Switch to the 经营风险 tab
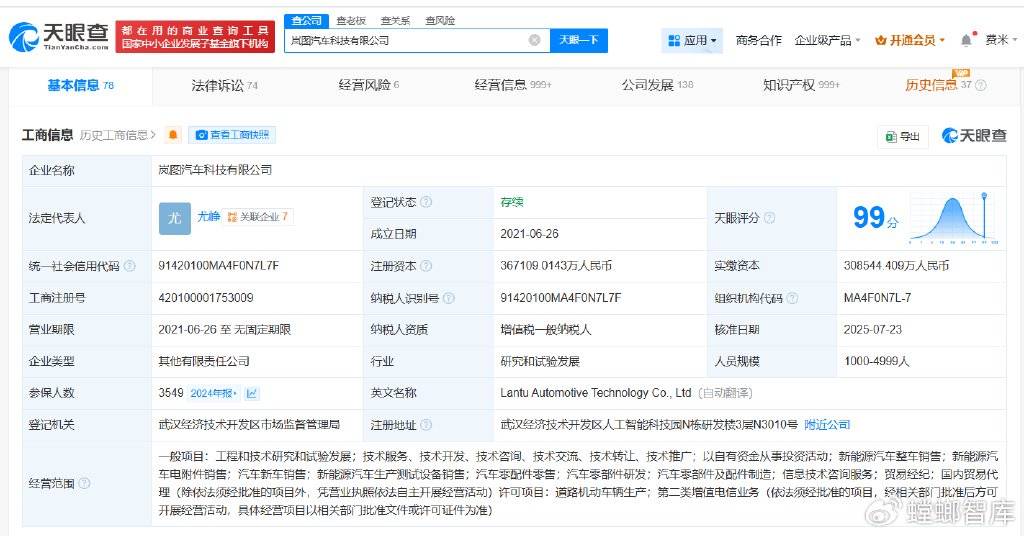This screenshot has height=536, width=1024. click(x=368, y=86)
